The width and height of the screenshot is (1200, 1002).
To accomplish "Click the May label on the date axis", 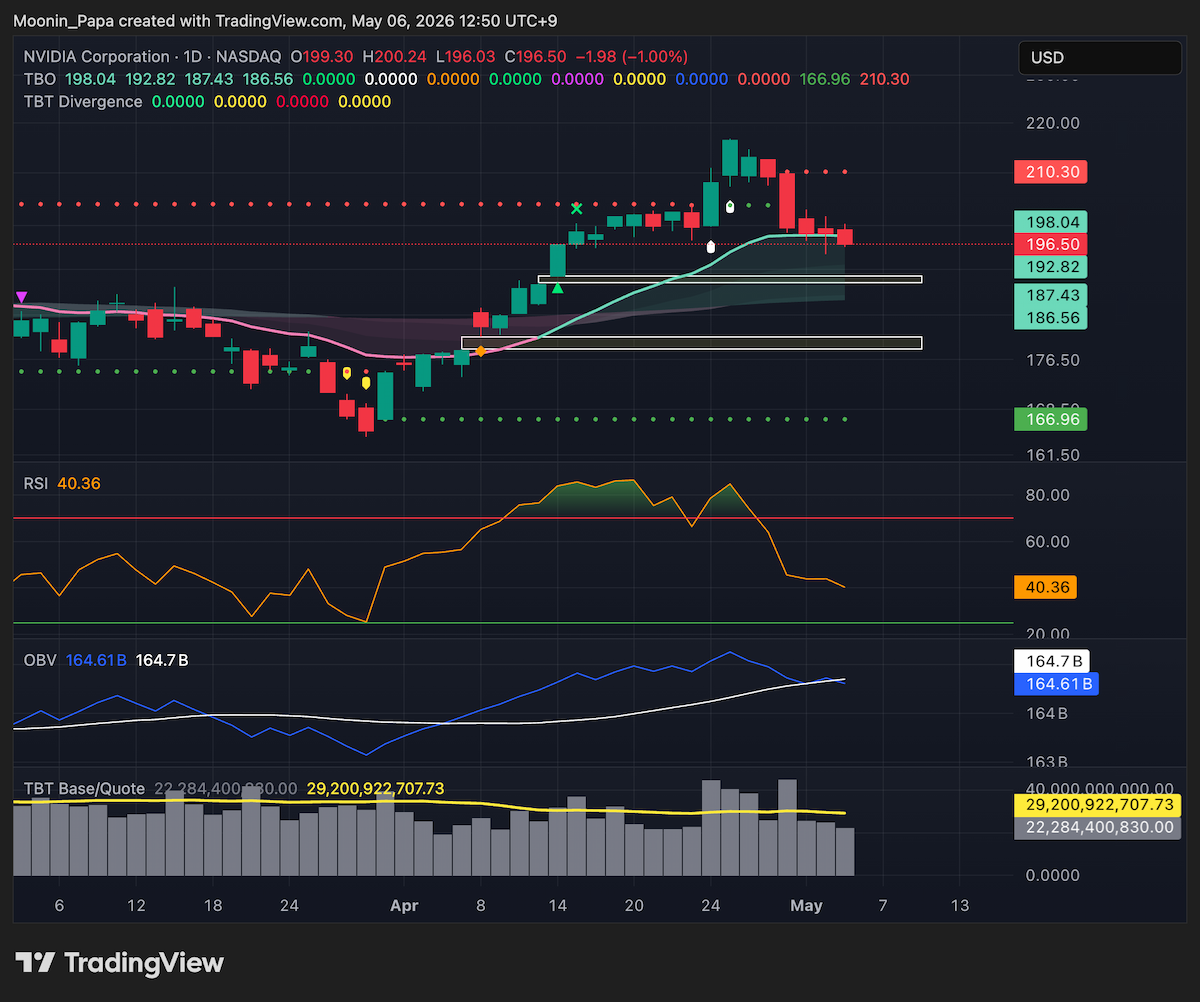I will [x=806, y=906].
